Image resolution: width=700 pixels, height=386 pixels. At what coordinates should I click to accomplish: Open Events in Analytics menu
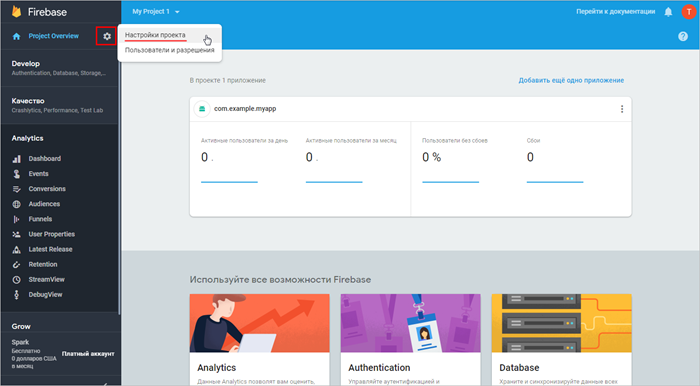38,174
